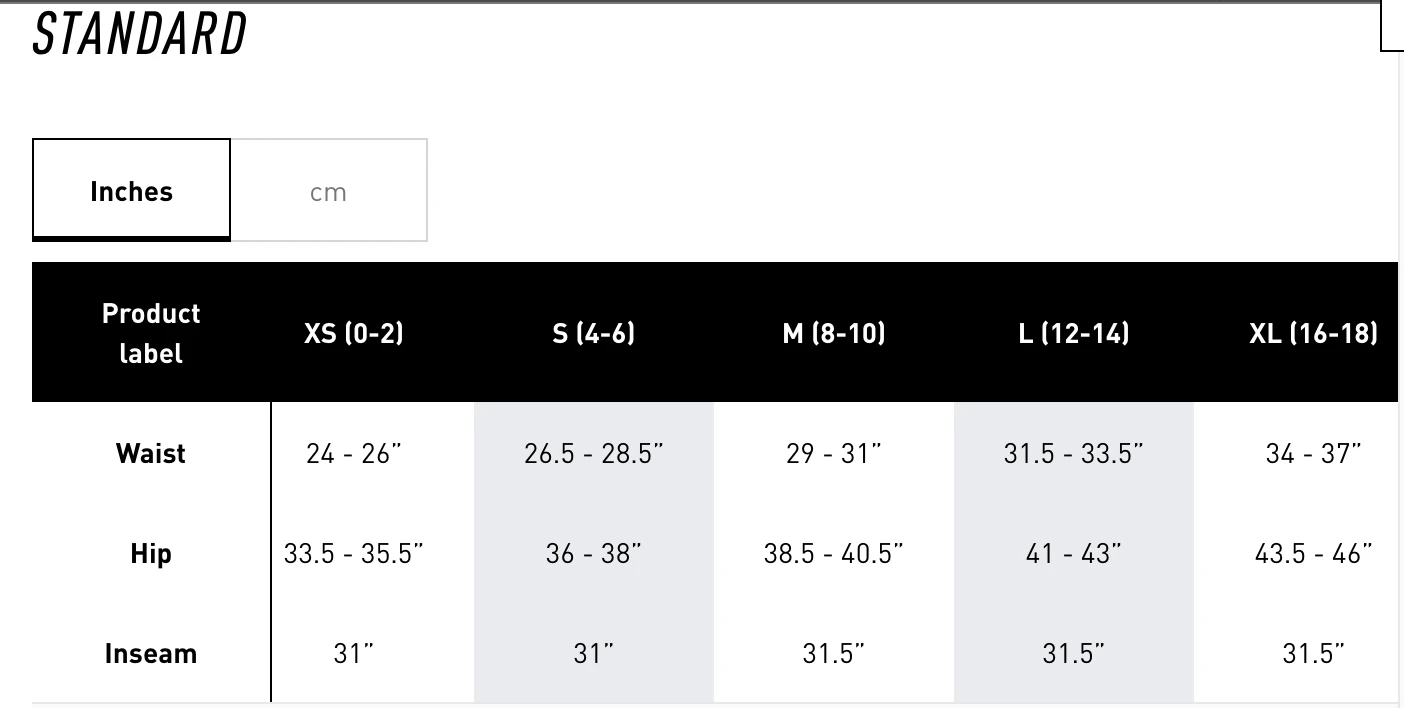Click the 36 - 38" hip measurement
Image resolution: width=1404 pixels, height=708 pixels.
click(x=593, y=553)
